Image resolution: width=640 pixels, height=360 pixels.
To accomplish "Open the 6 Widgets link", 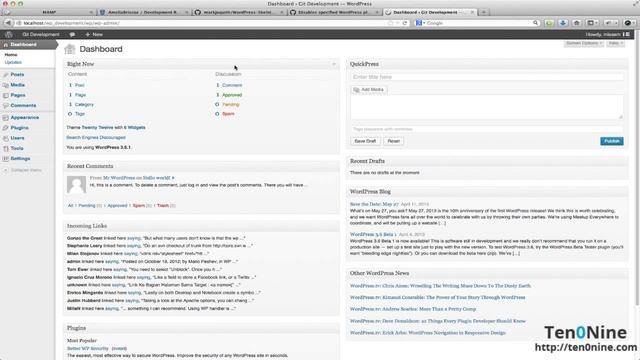I will point(134,127).
